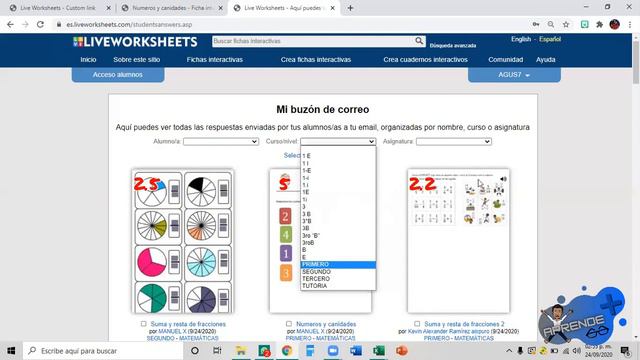The height and width of the screenshot is (360, 640).
Task: Open Task View in taskbar
Action: [217, 351]
